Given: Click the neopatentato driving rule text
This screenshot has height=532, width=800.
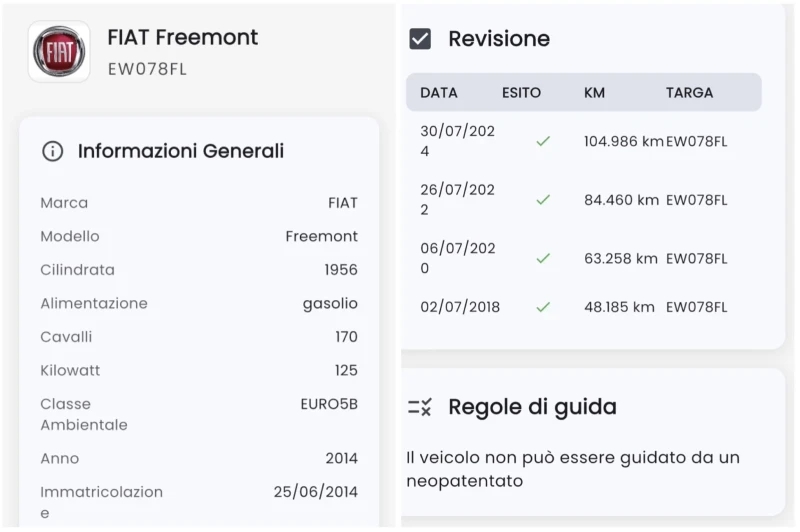Looking at the screenshot, I should tap(573, 469).
